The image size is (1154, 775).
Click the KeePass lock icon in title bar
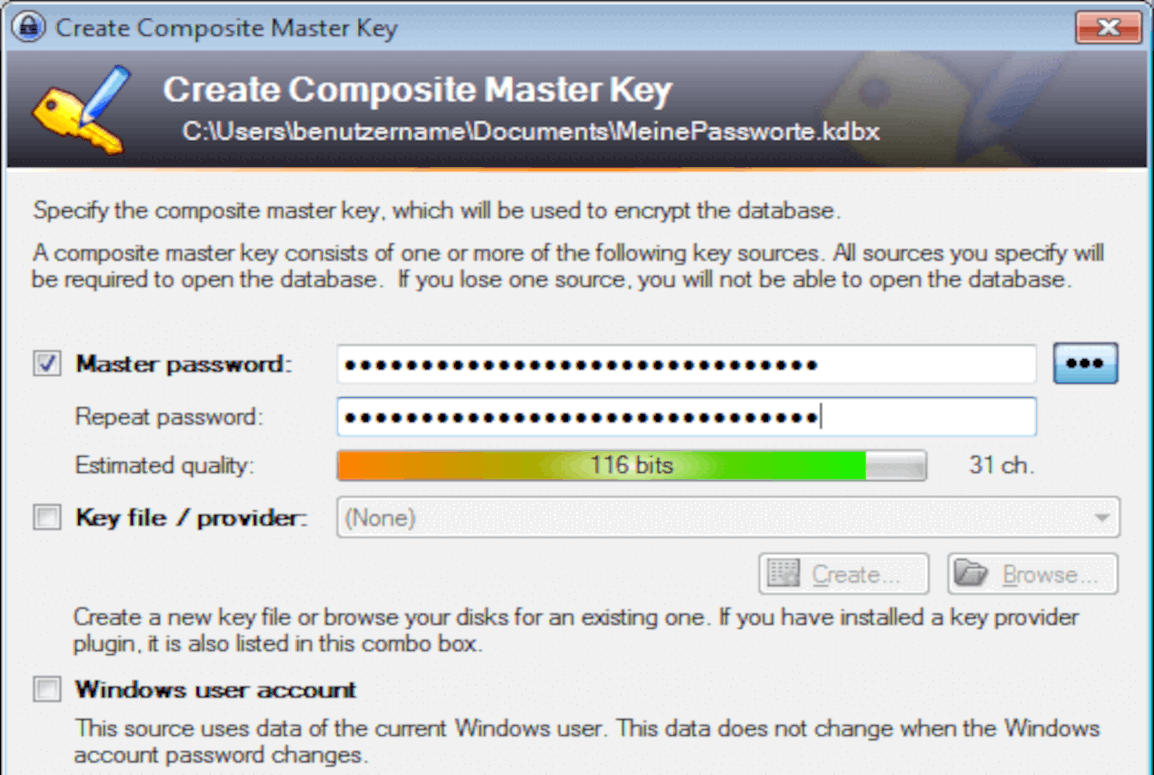[29, 27]
